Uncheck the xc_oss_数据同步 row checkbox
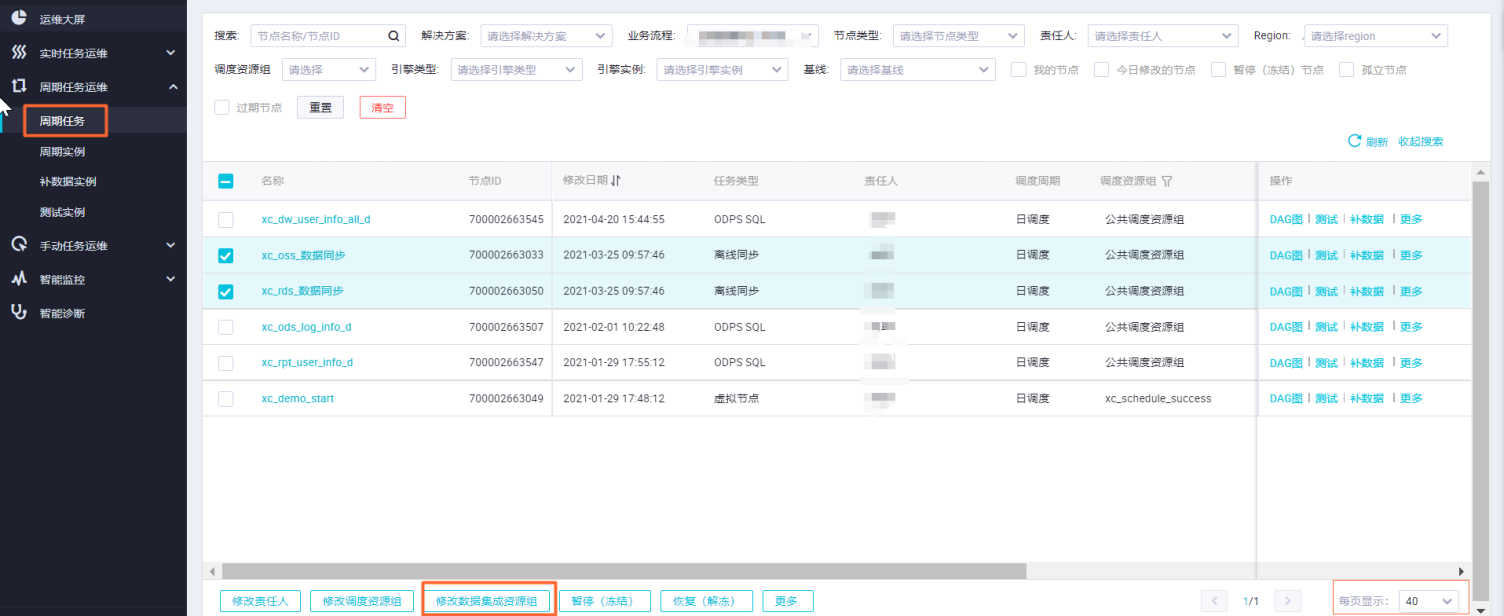Image resolution: width=1504 pixels, height=616 pixels. point(226,255)
